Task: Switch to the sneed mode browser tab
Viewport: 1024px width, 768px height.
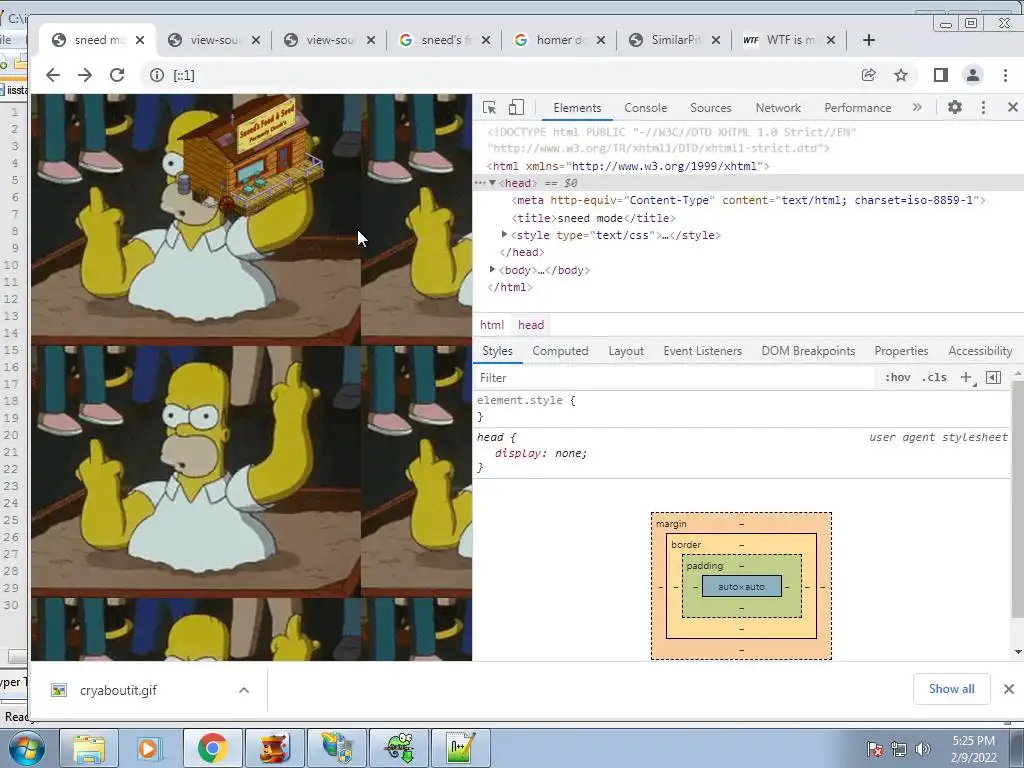Action: point(98,40)
